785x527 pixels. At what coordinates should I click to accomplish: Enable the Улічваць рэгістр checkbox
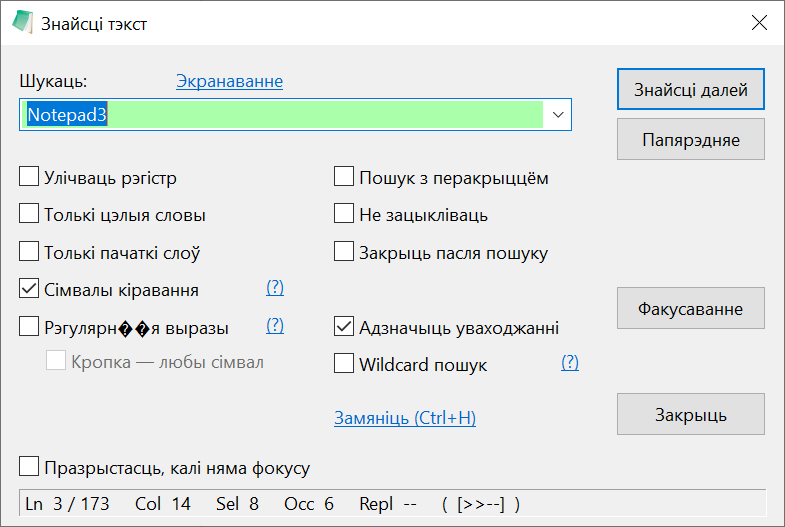(x=29, y=177)
